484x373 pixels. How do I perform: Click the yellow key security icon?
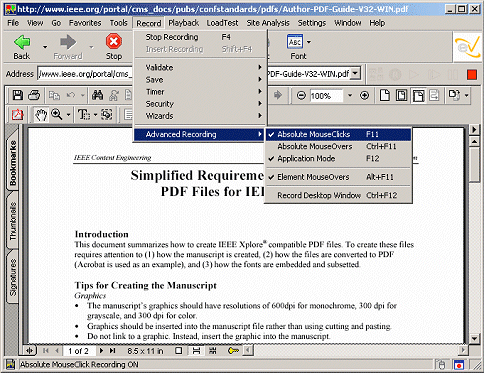click(233, 351)
